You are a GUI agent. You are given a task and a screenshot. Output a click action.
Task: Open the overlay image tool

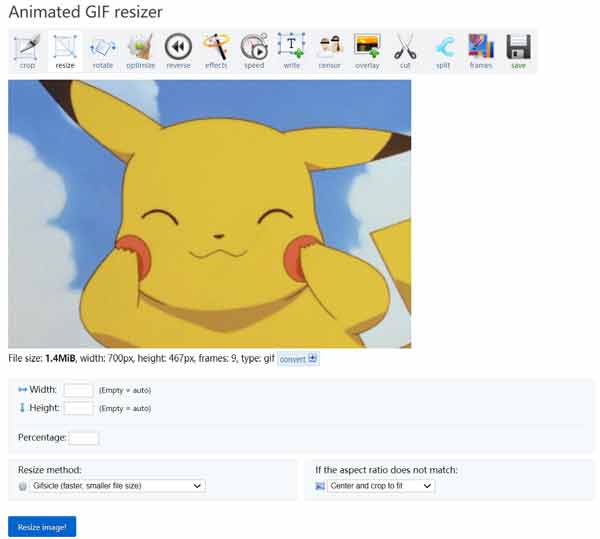pos(367,52)
